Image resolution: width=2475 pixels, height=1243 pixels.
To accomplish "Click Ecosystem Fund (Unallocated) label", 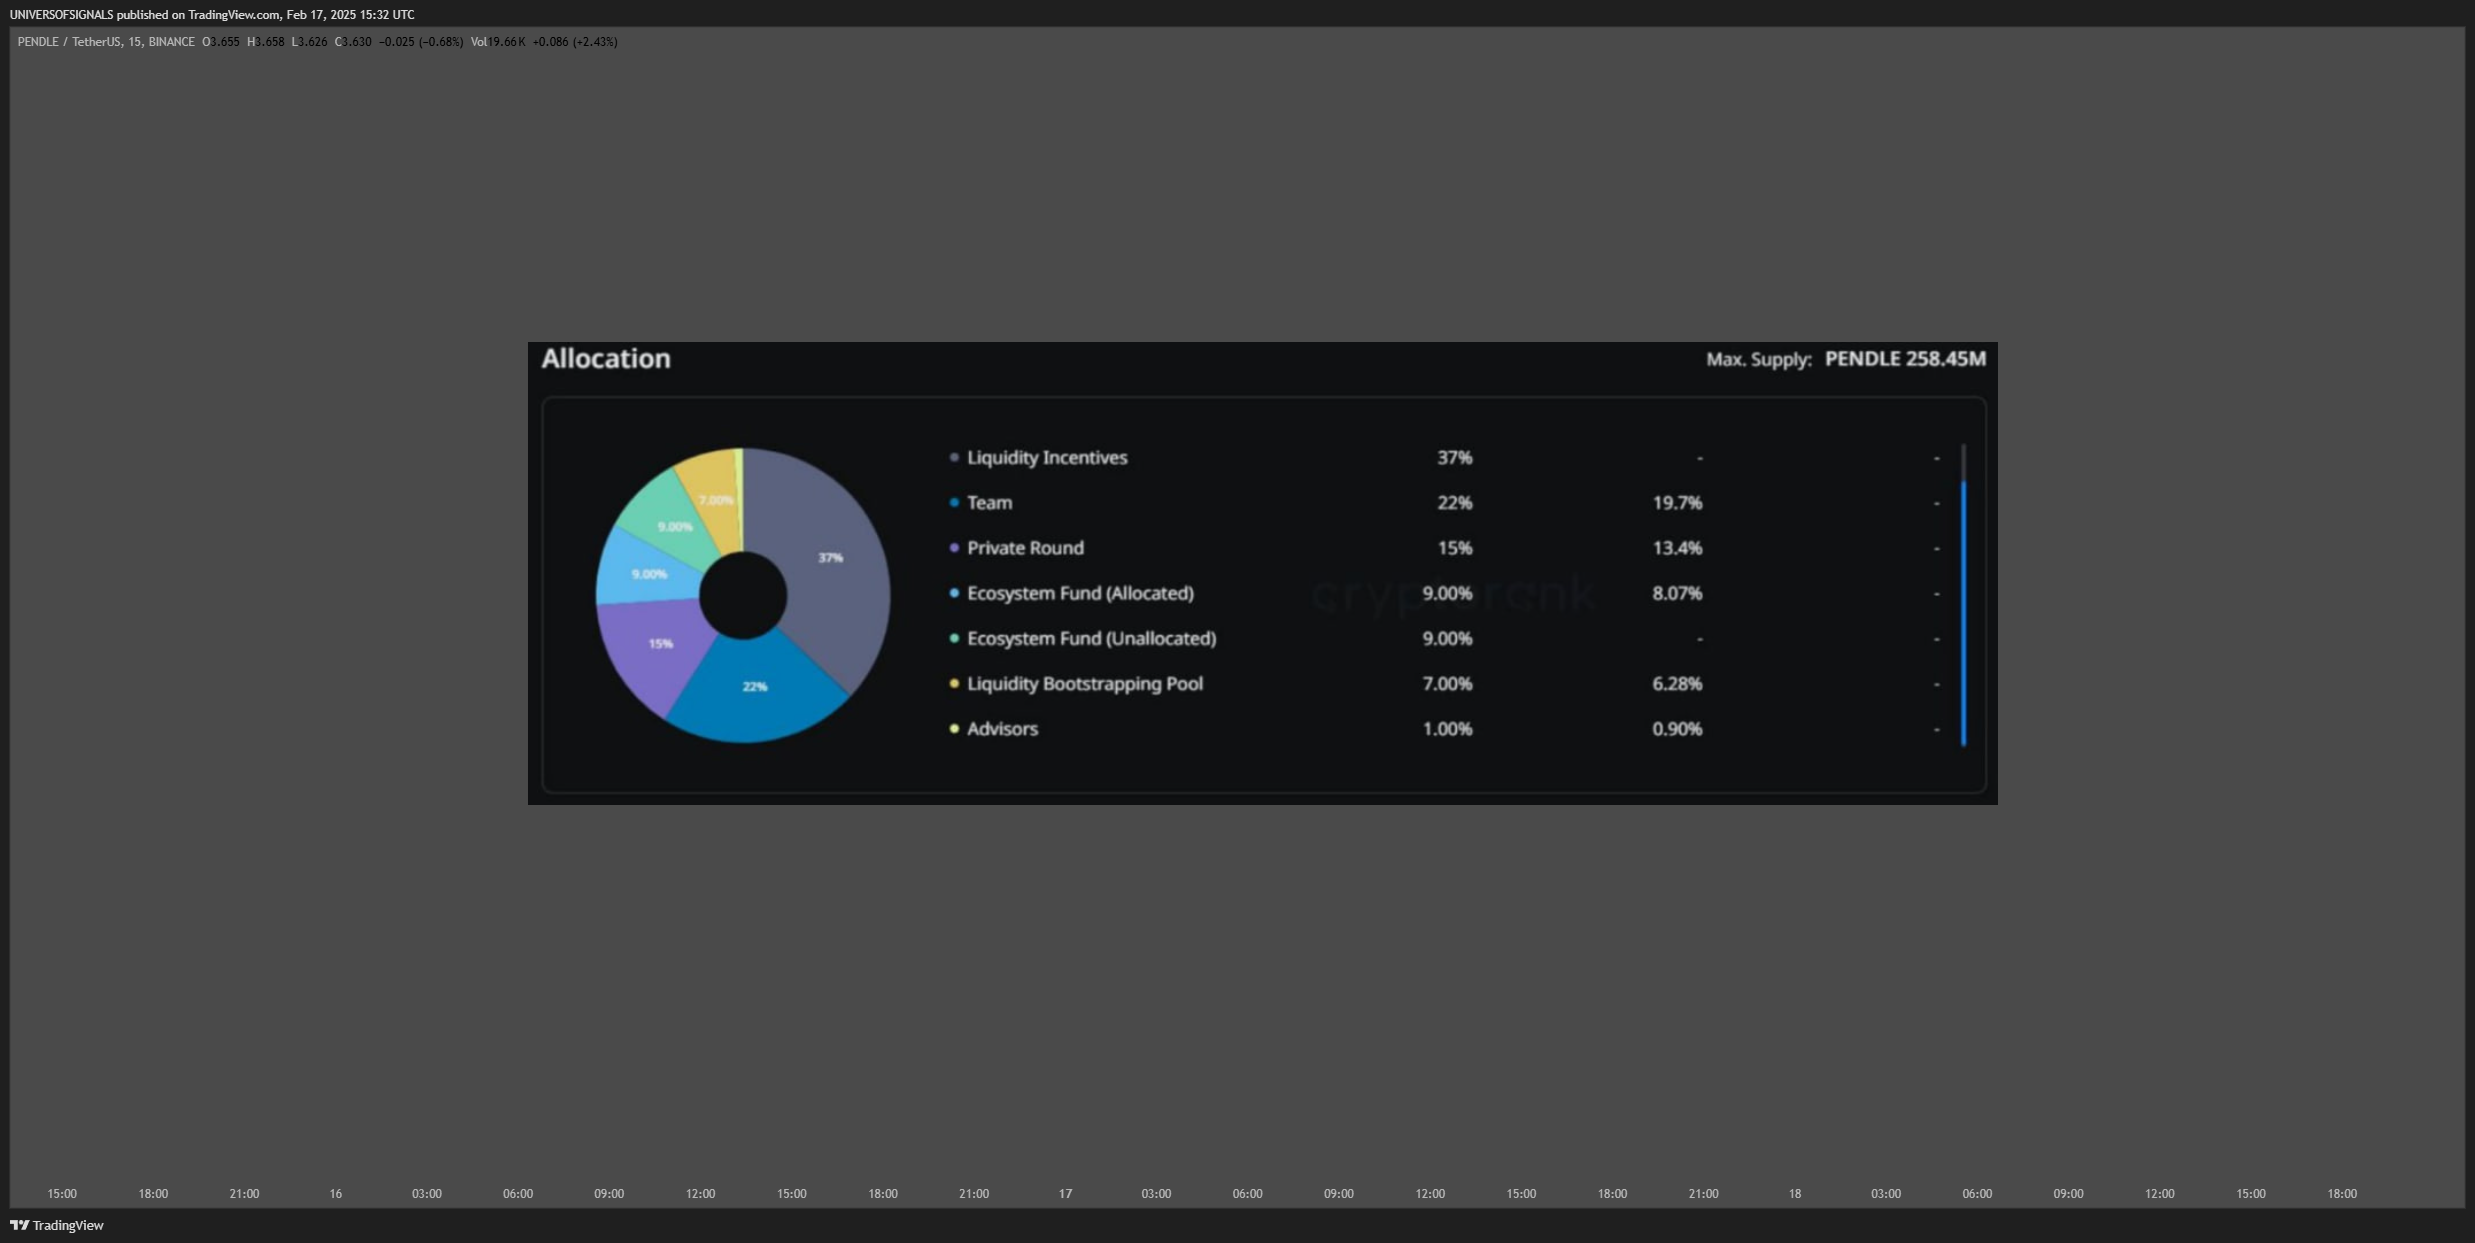I will coord(1092,638).
